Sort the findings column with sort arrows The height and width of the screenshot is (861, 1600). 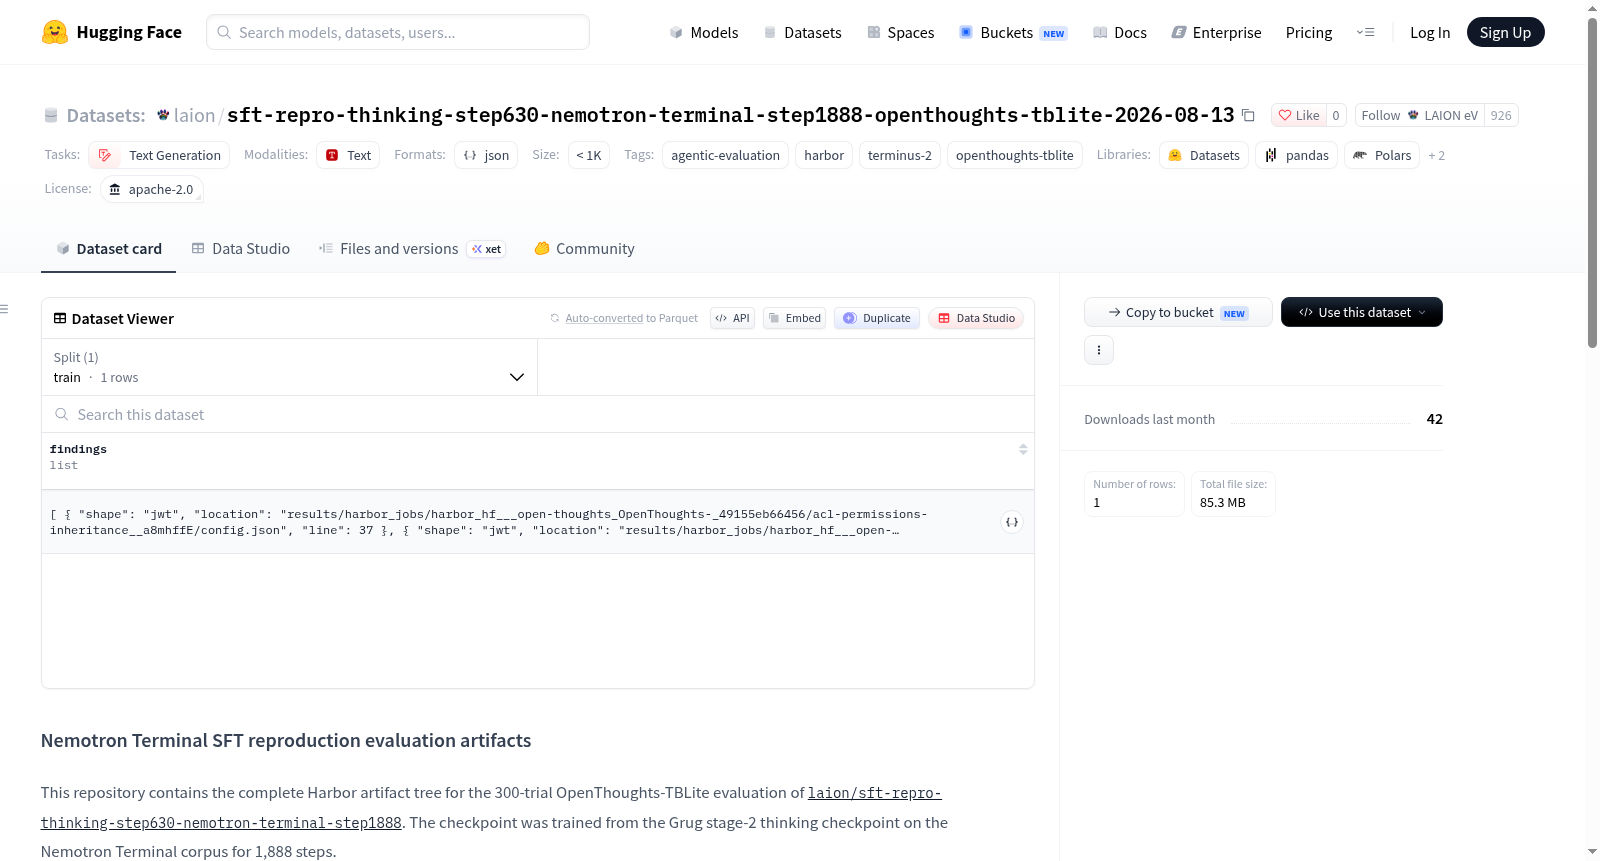pos(1023,449)
